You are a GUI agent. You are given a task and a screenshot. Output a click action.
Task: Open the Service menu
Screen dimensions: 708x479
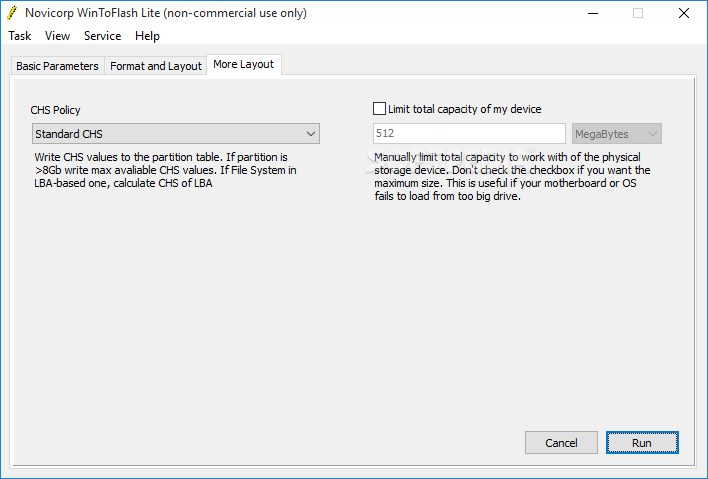[x=102, y=36]
